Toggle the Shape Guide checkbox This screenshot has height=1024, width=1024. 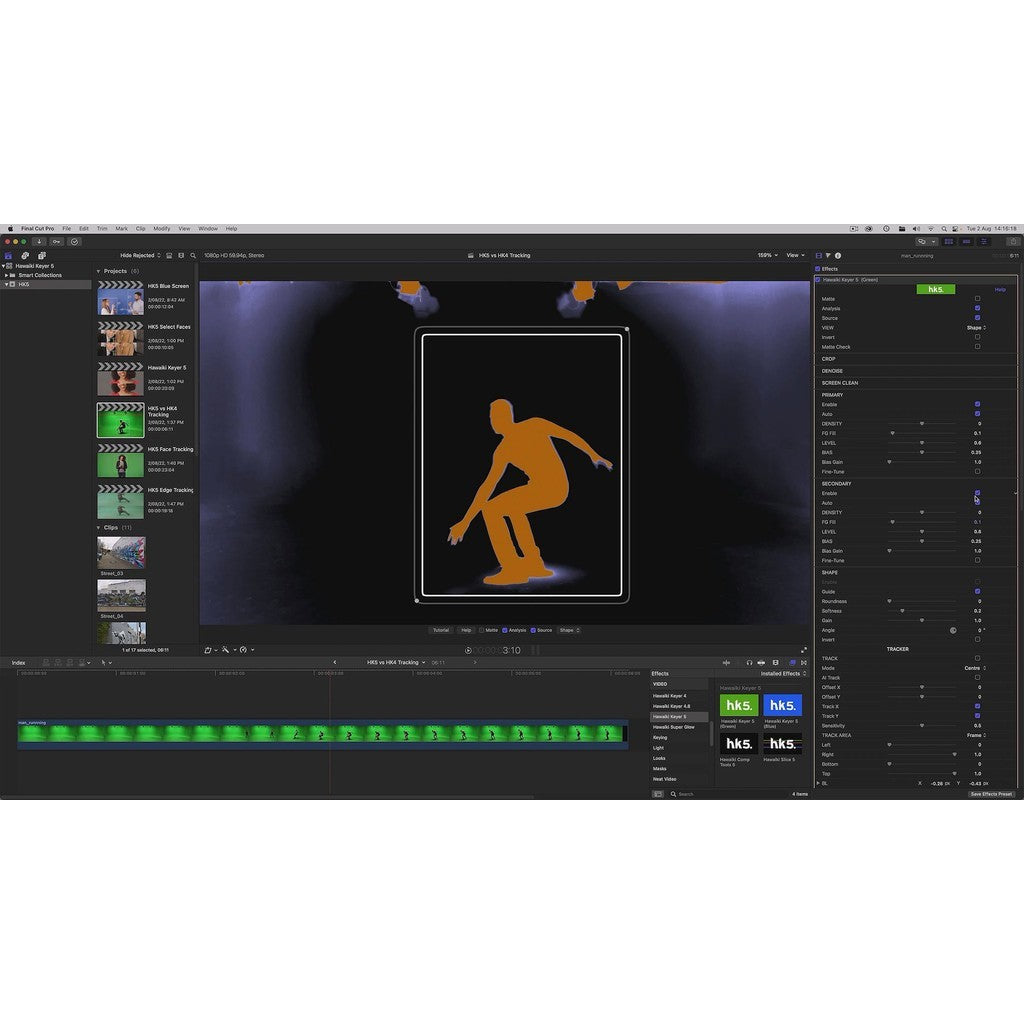978,591
